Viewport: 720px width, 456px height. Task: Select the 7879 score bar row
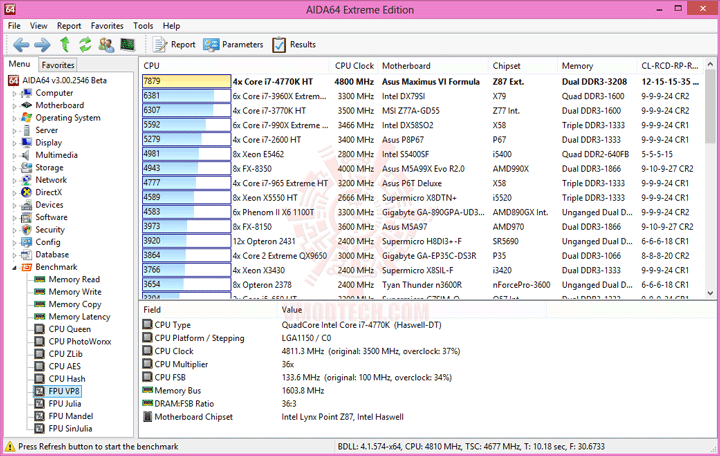pos(186,81)
